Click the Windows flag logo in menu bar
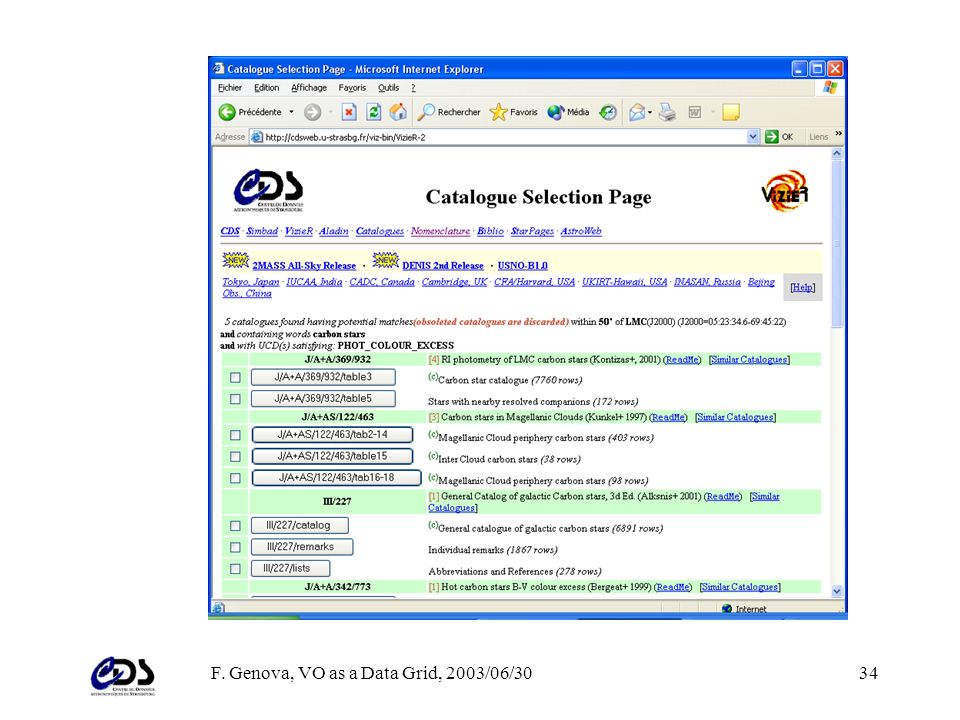The width and height of the screenshot is (960, 720). [830, 88]
